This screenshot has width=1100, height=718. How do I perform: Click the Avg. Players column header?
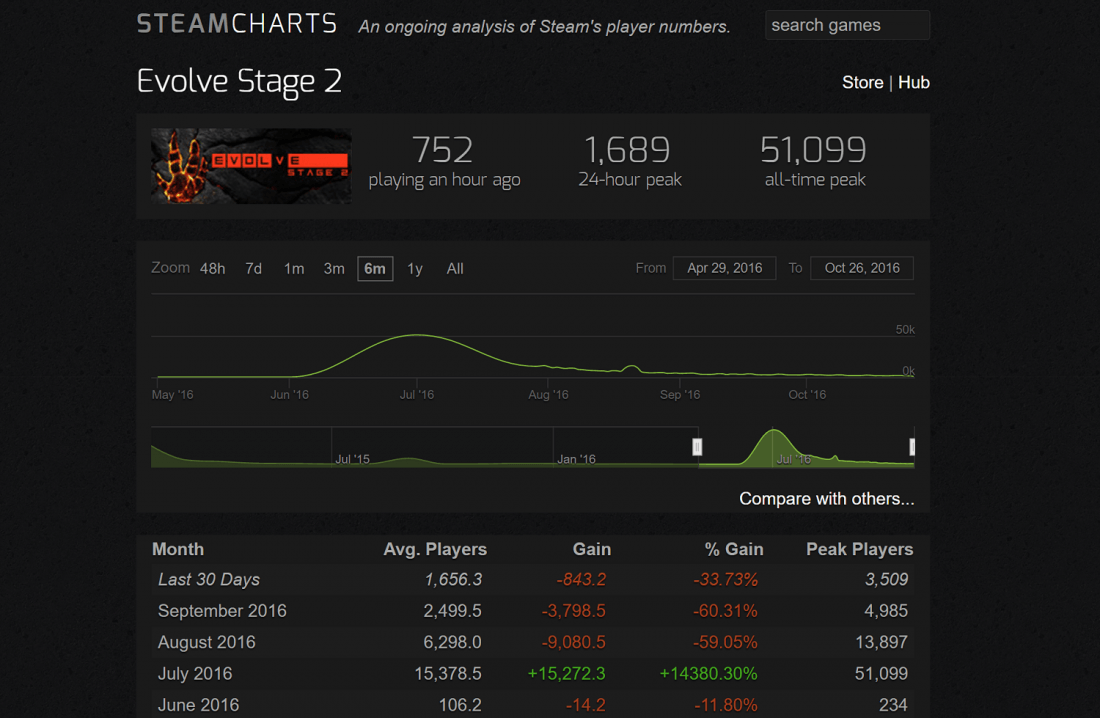(x=435, y=550)
